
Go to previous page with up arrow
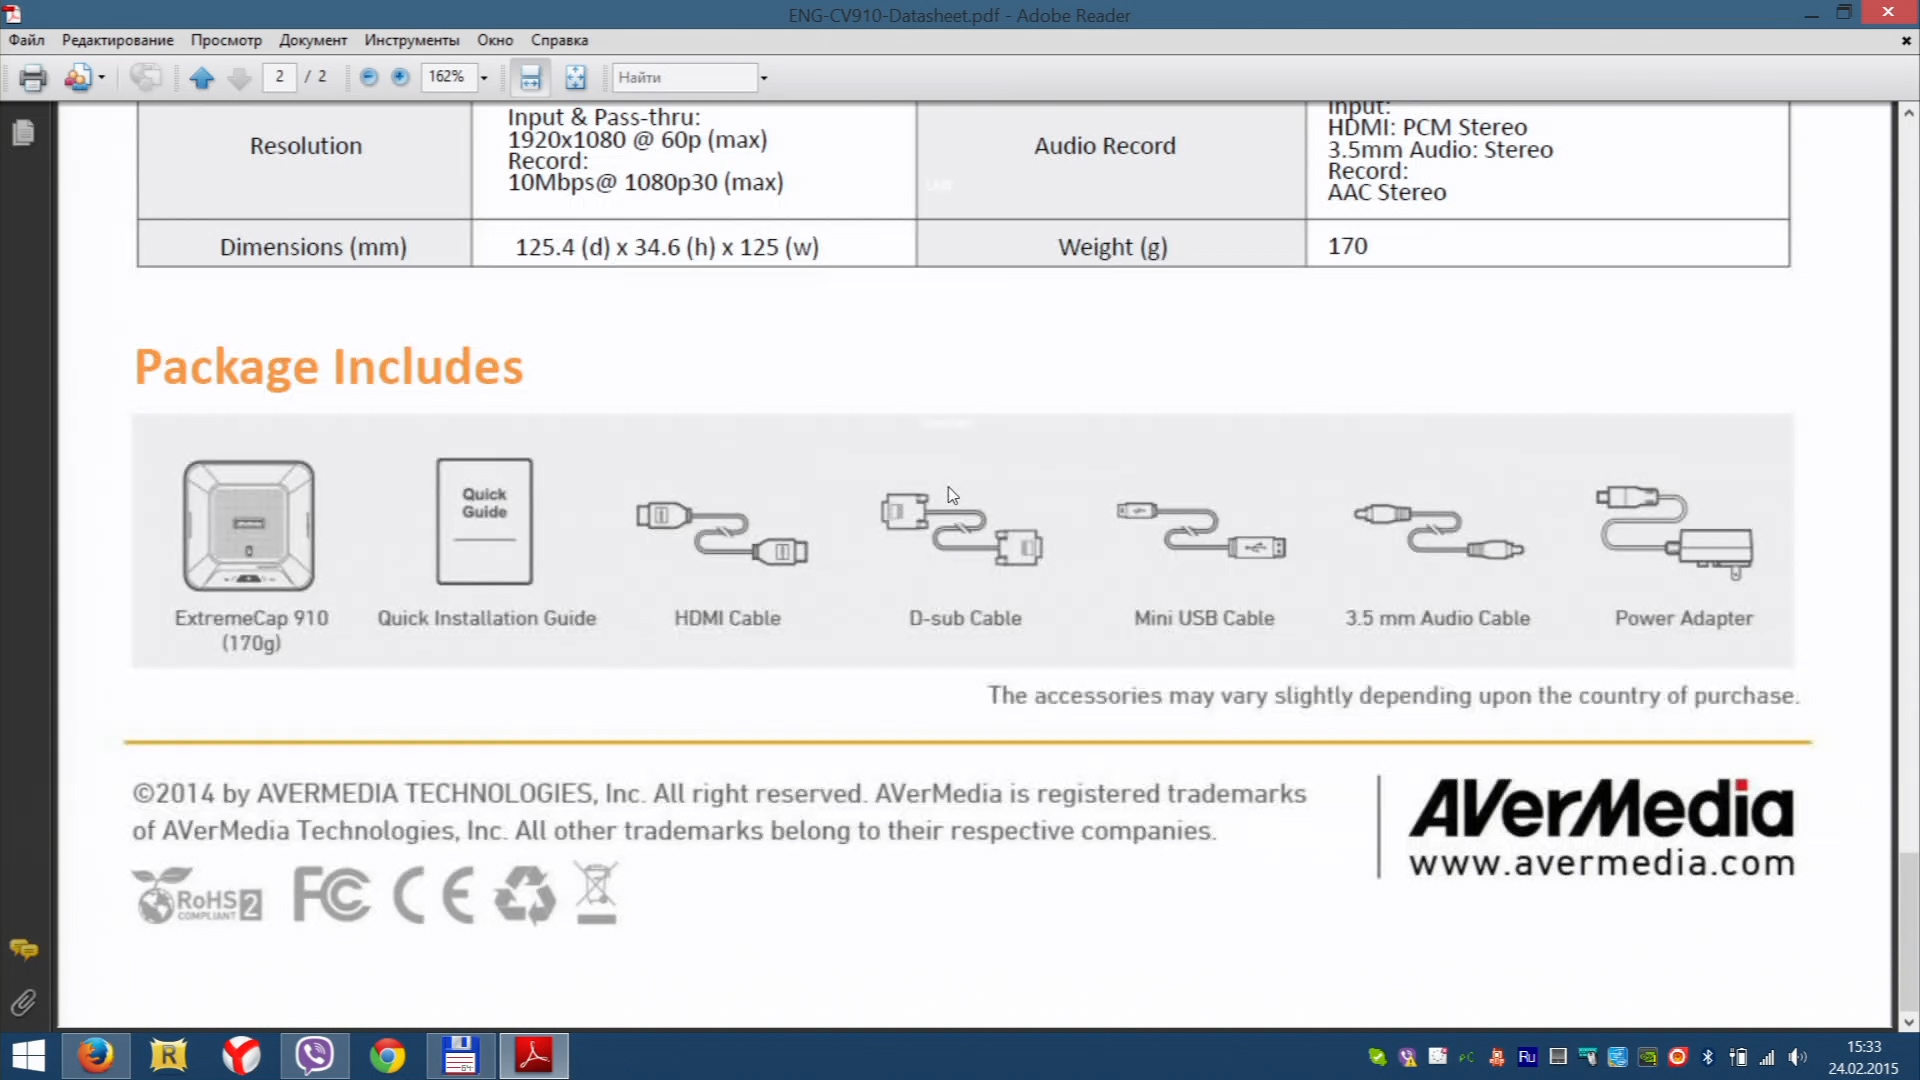[x=202, y=77]
